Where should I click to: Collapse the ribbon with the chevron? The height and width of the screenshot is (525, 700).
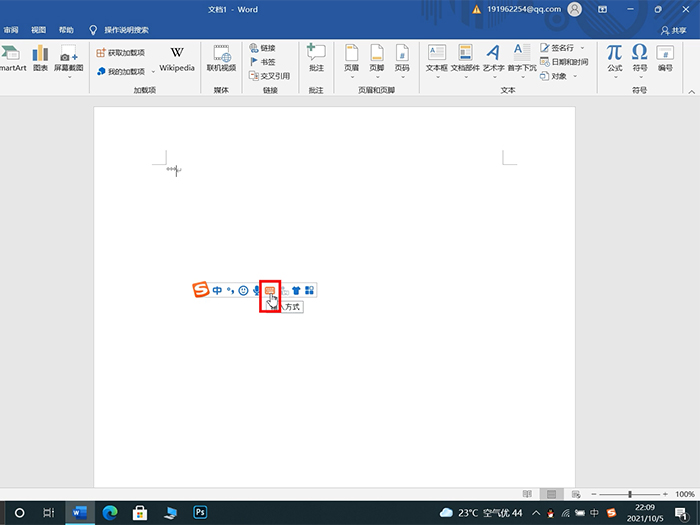692,92
